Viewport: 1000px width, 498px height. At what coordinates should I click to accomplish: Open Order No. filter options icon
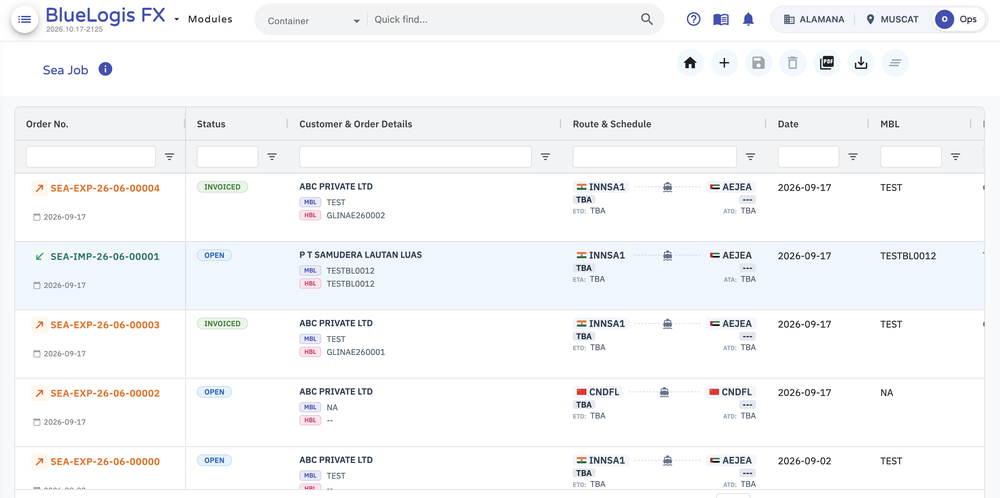pyautogui.click(x=170, y=157)
